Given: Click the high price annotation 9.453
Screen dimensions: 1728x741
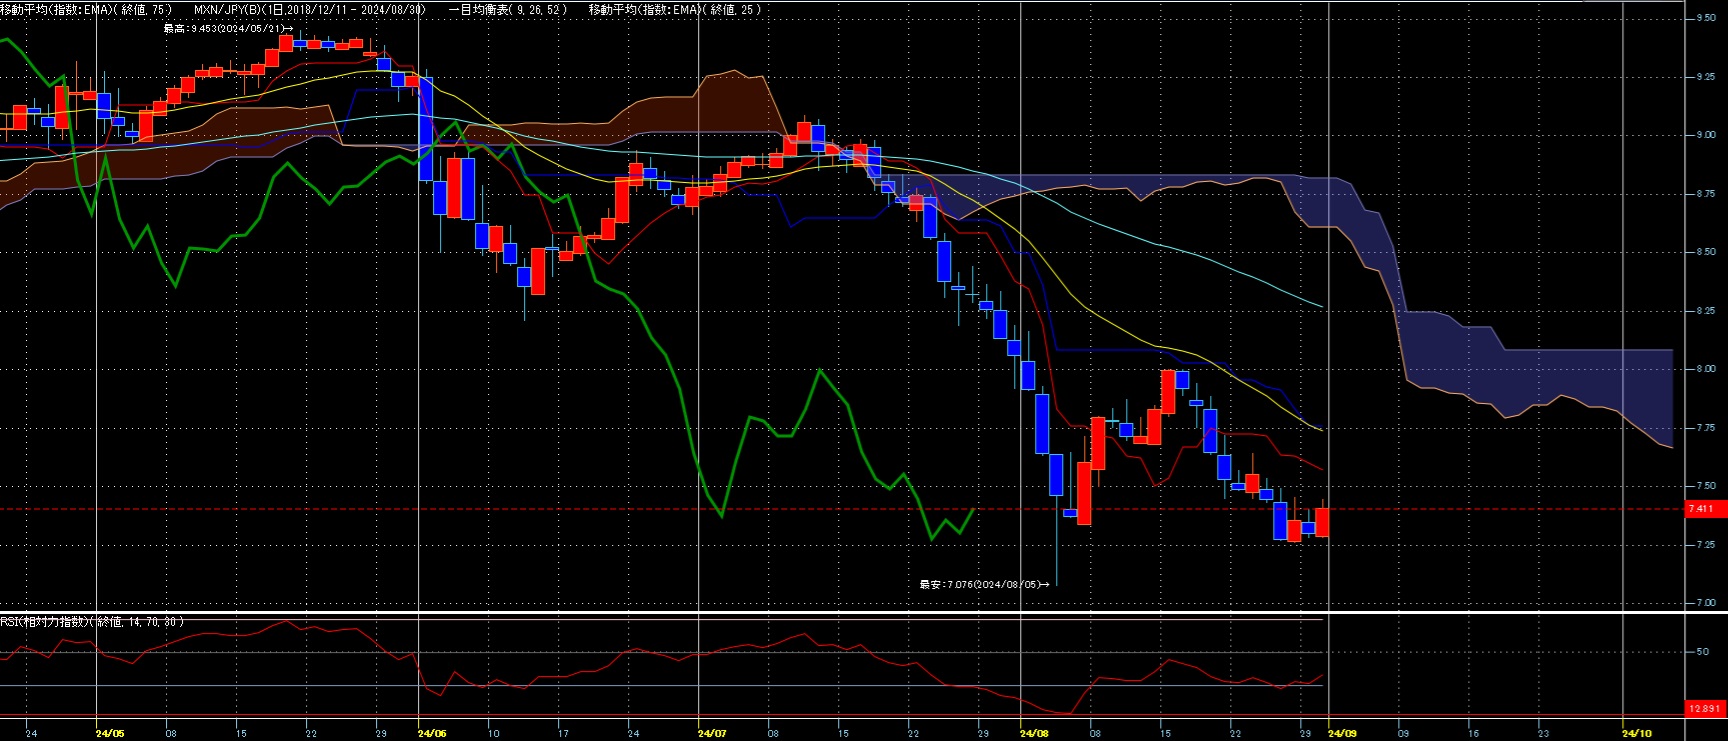Looking at the screenshot, I should [x=229, y=28].
